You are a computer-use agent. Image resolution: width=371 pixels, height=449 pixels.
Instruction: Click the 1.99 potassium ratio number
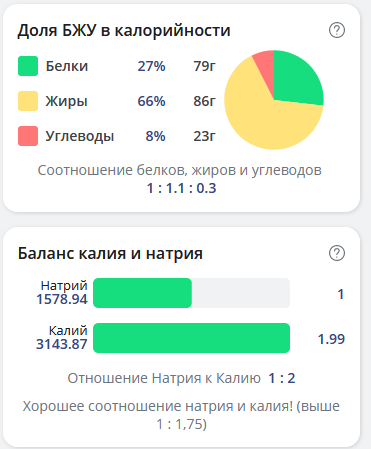pos(331,339)
